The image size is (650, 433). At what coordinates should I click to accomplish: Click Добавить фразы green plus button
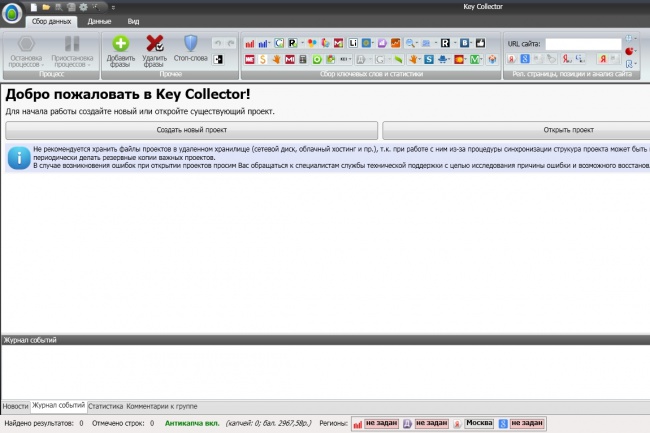coord(121,51)
